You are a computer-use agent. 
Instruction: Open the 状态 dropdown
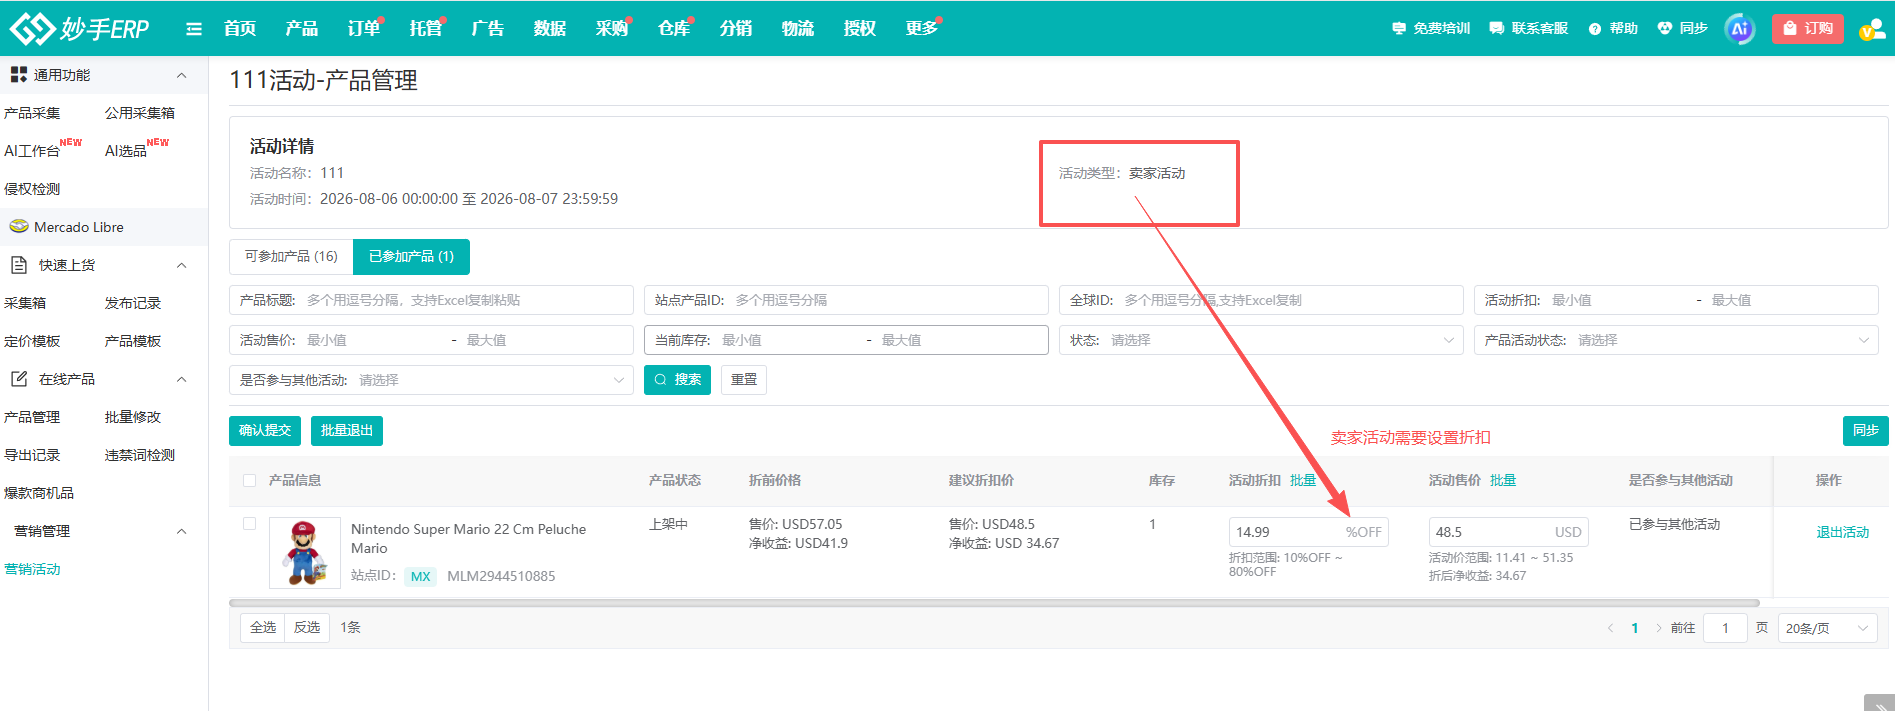coord(1261,340)
